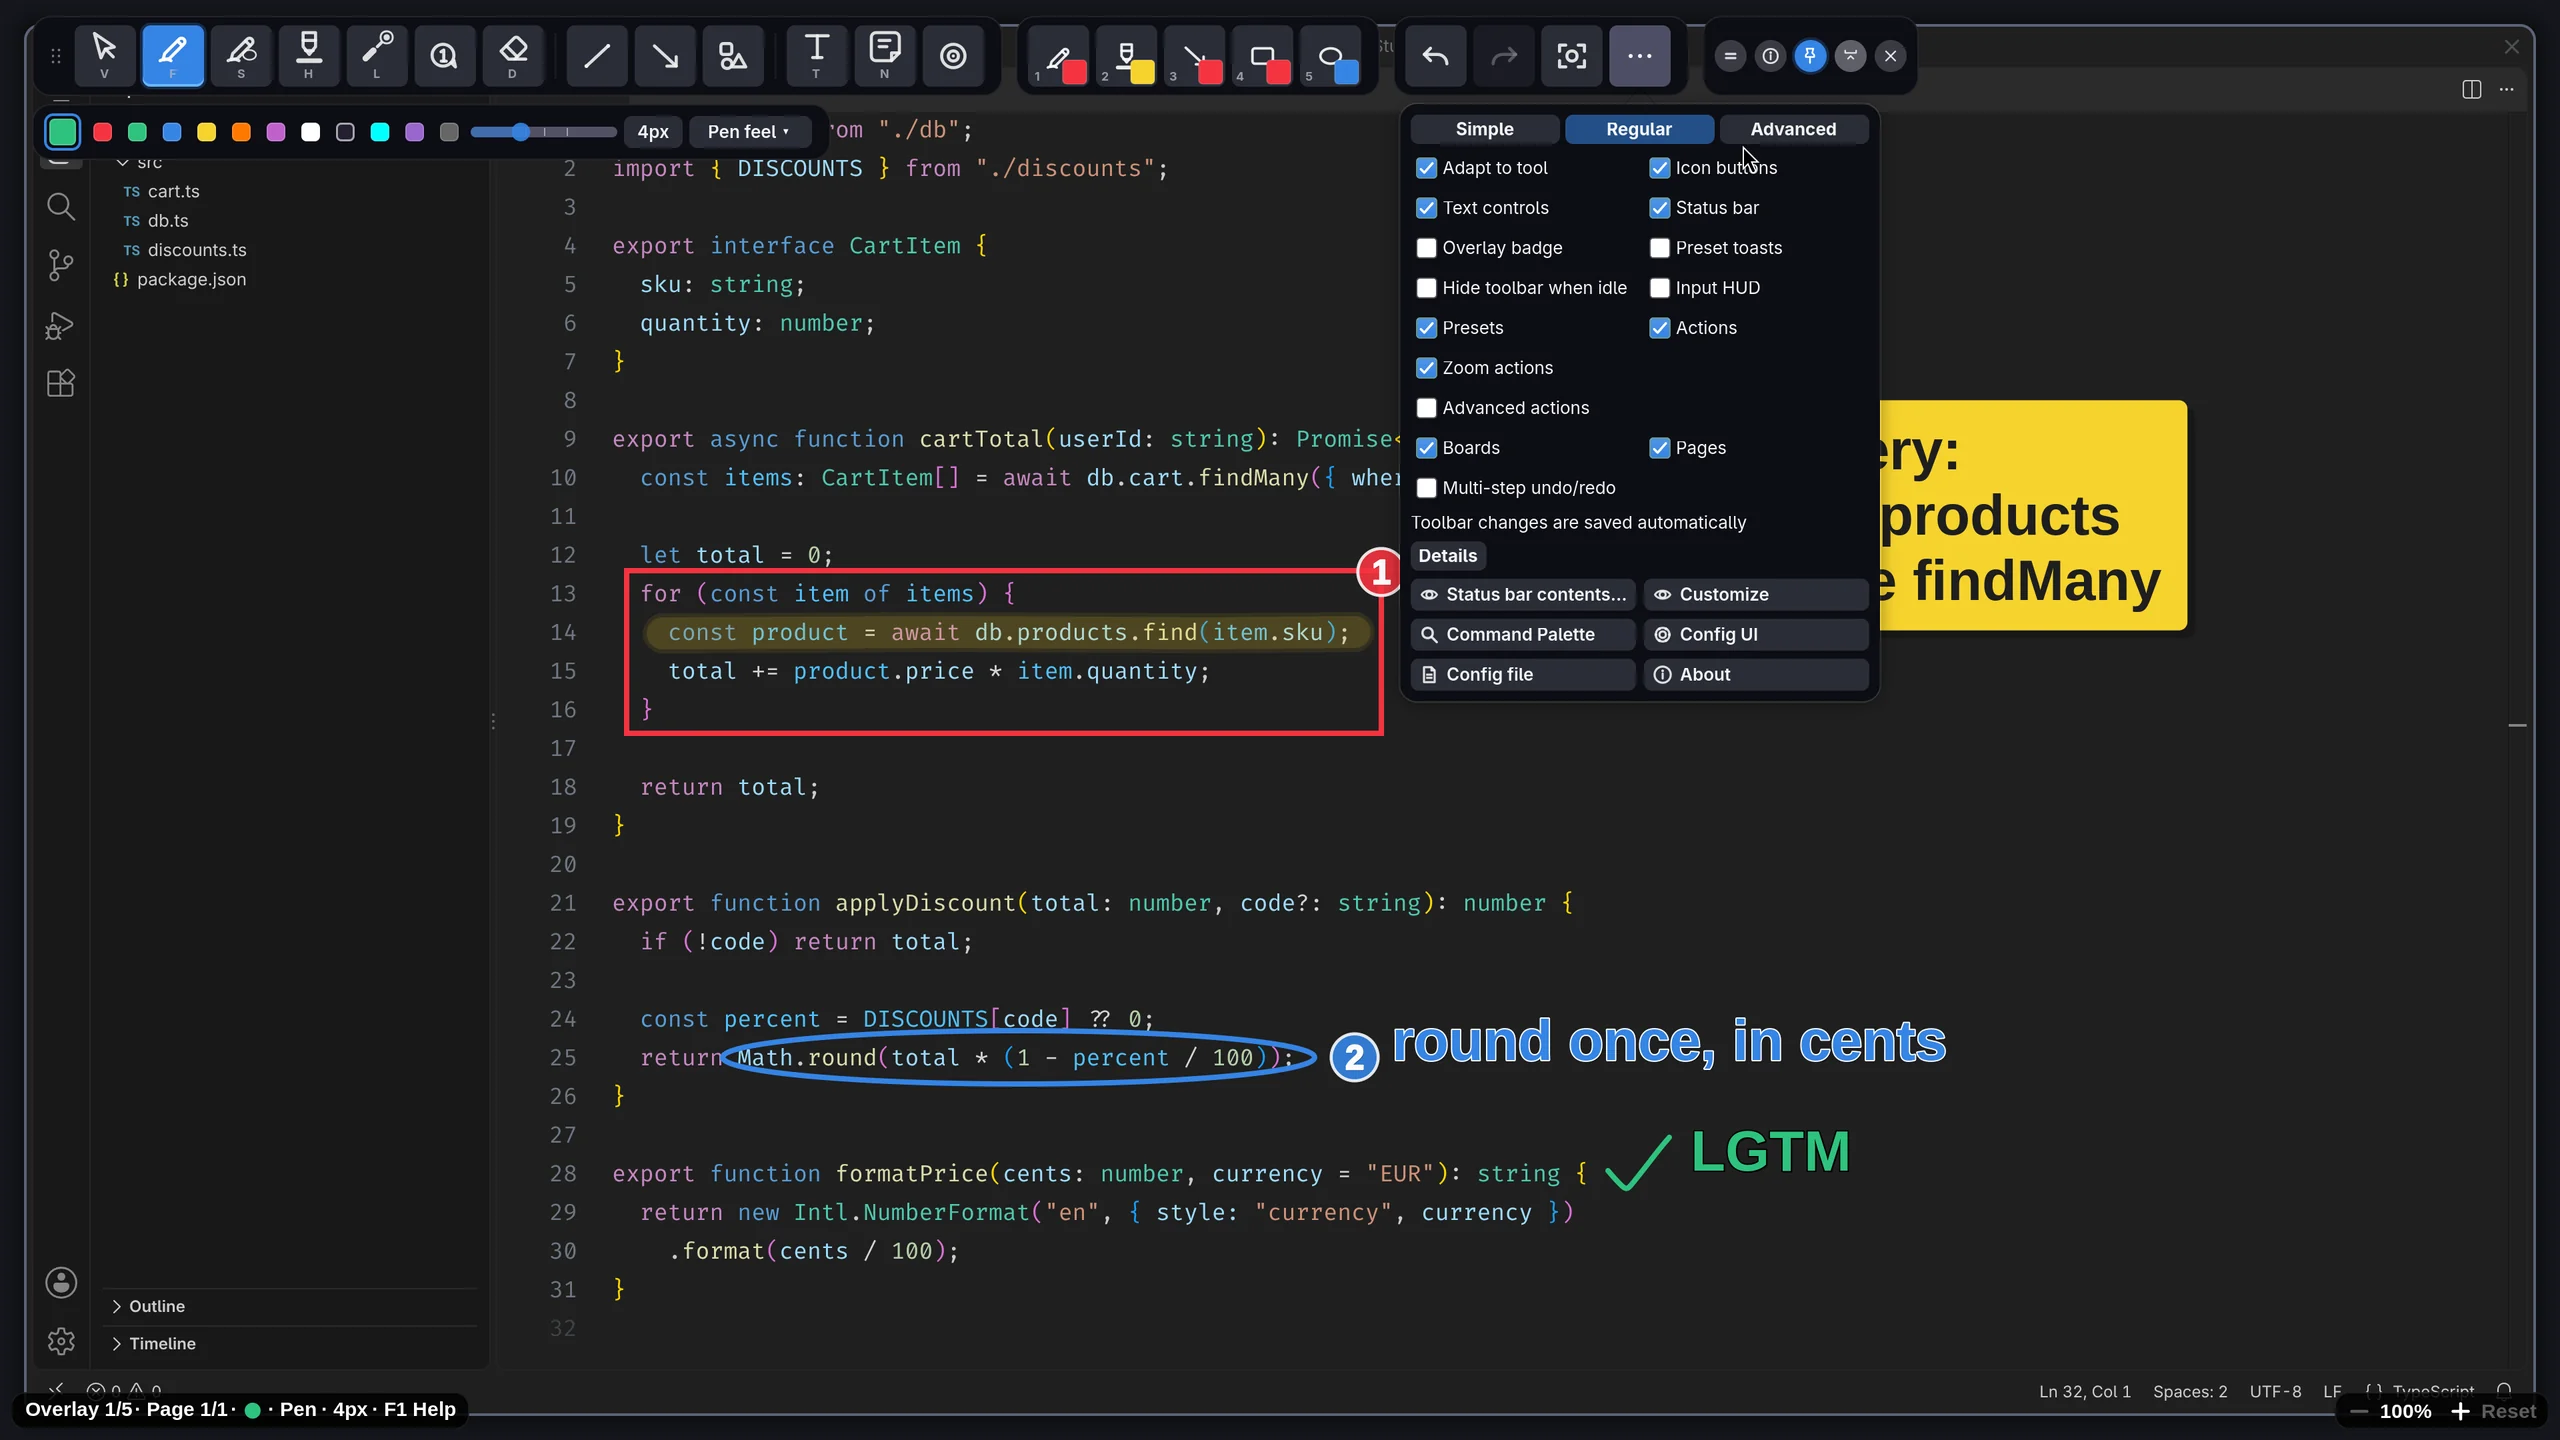Take a screen capture with the frame icon
The width and height of the screenshot is (2560, 1440).
1572,55
